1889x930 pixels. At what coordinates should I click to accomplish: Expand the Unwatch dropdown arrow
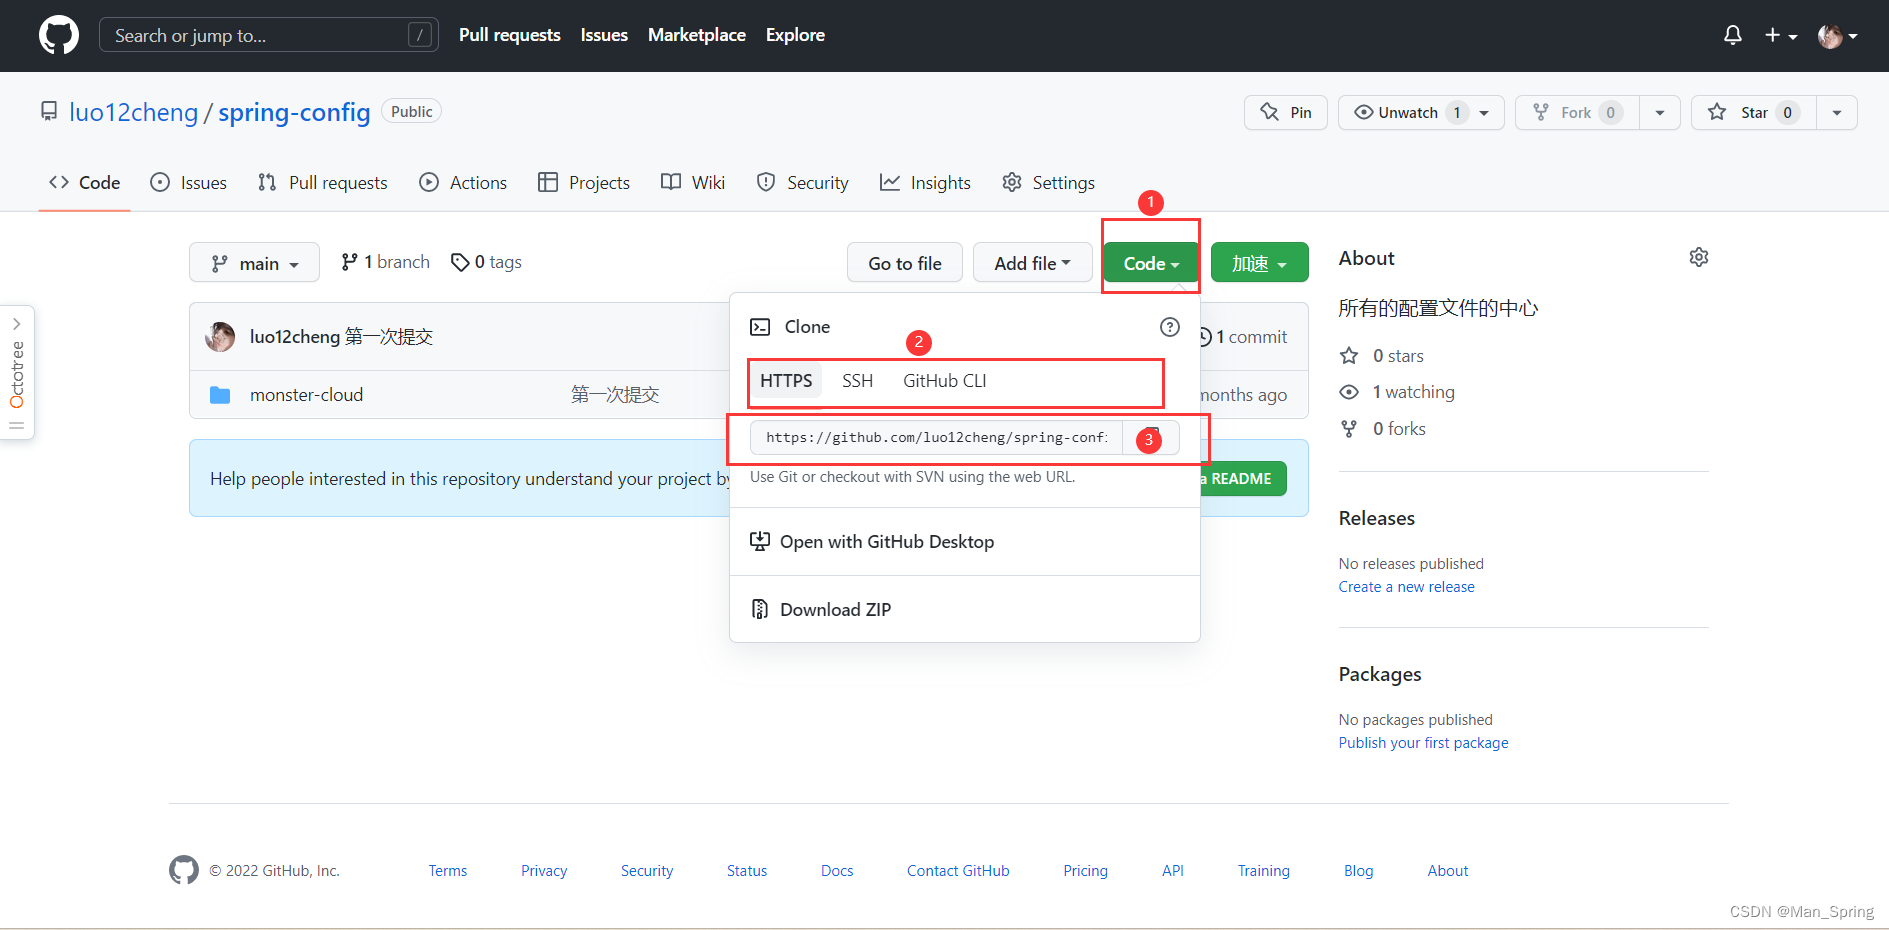1485,113
